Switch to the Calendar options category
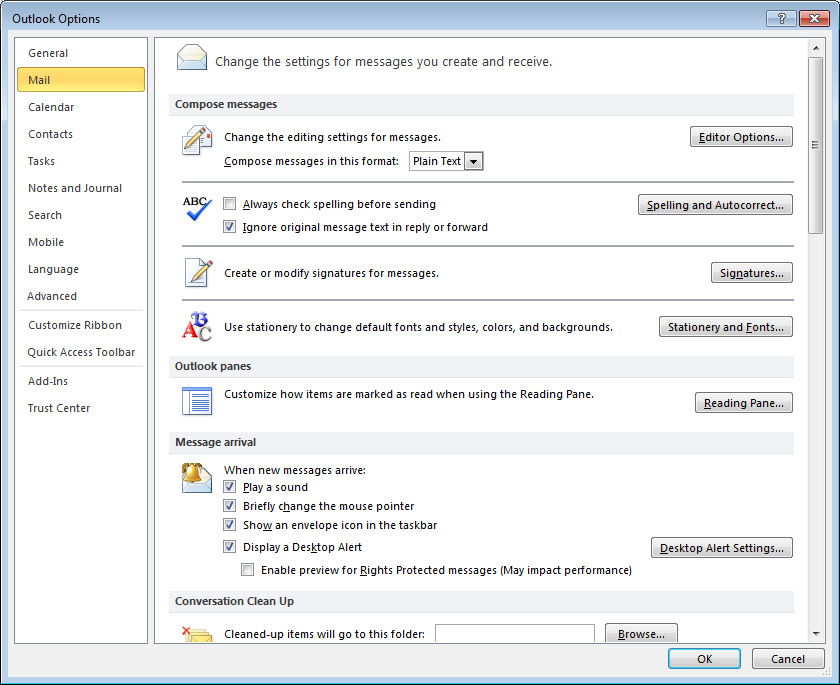 tap(81, 107)
